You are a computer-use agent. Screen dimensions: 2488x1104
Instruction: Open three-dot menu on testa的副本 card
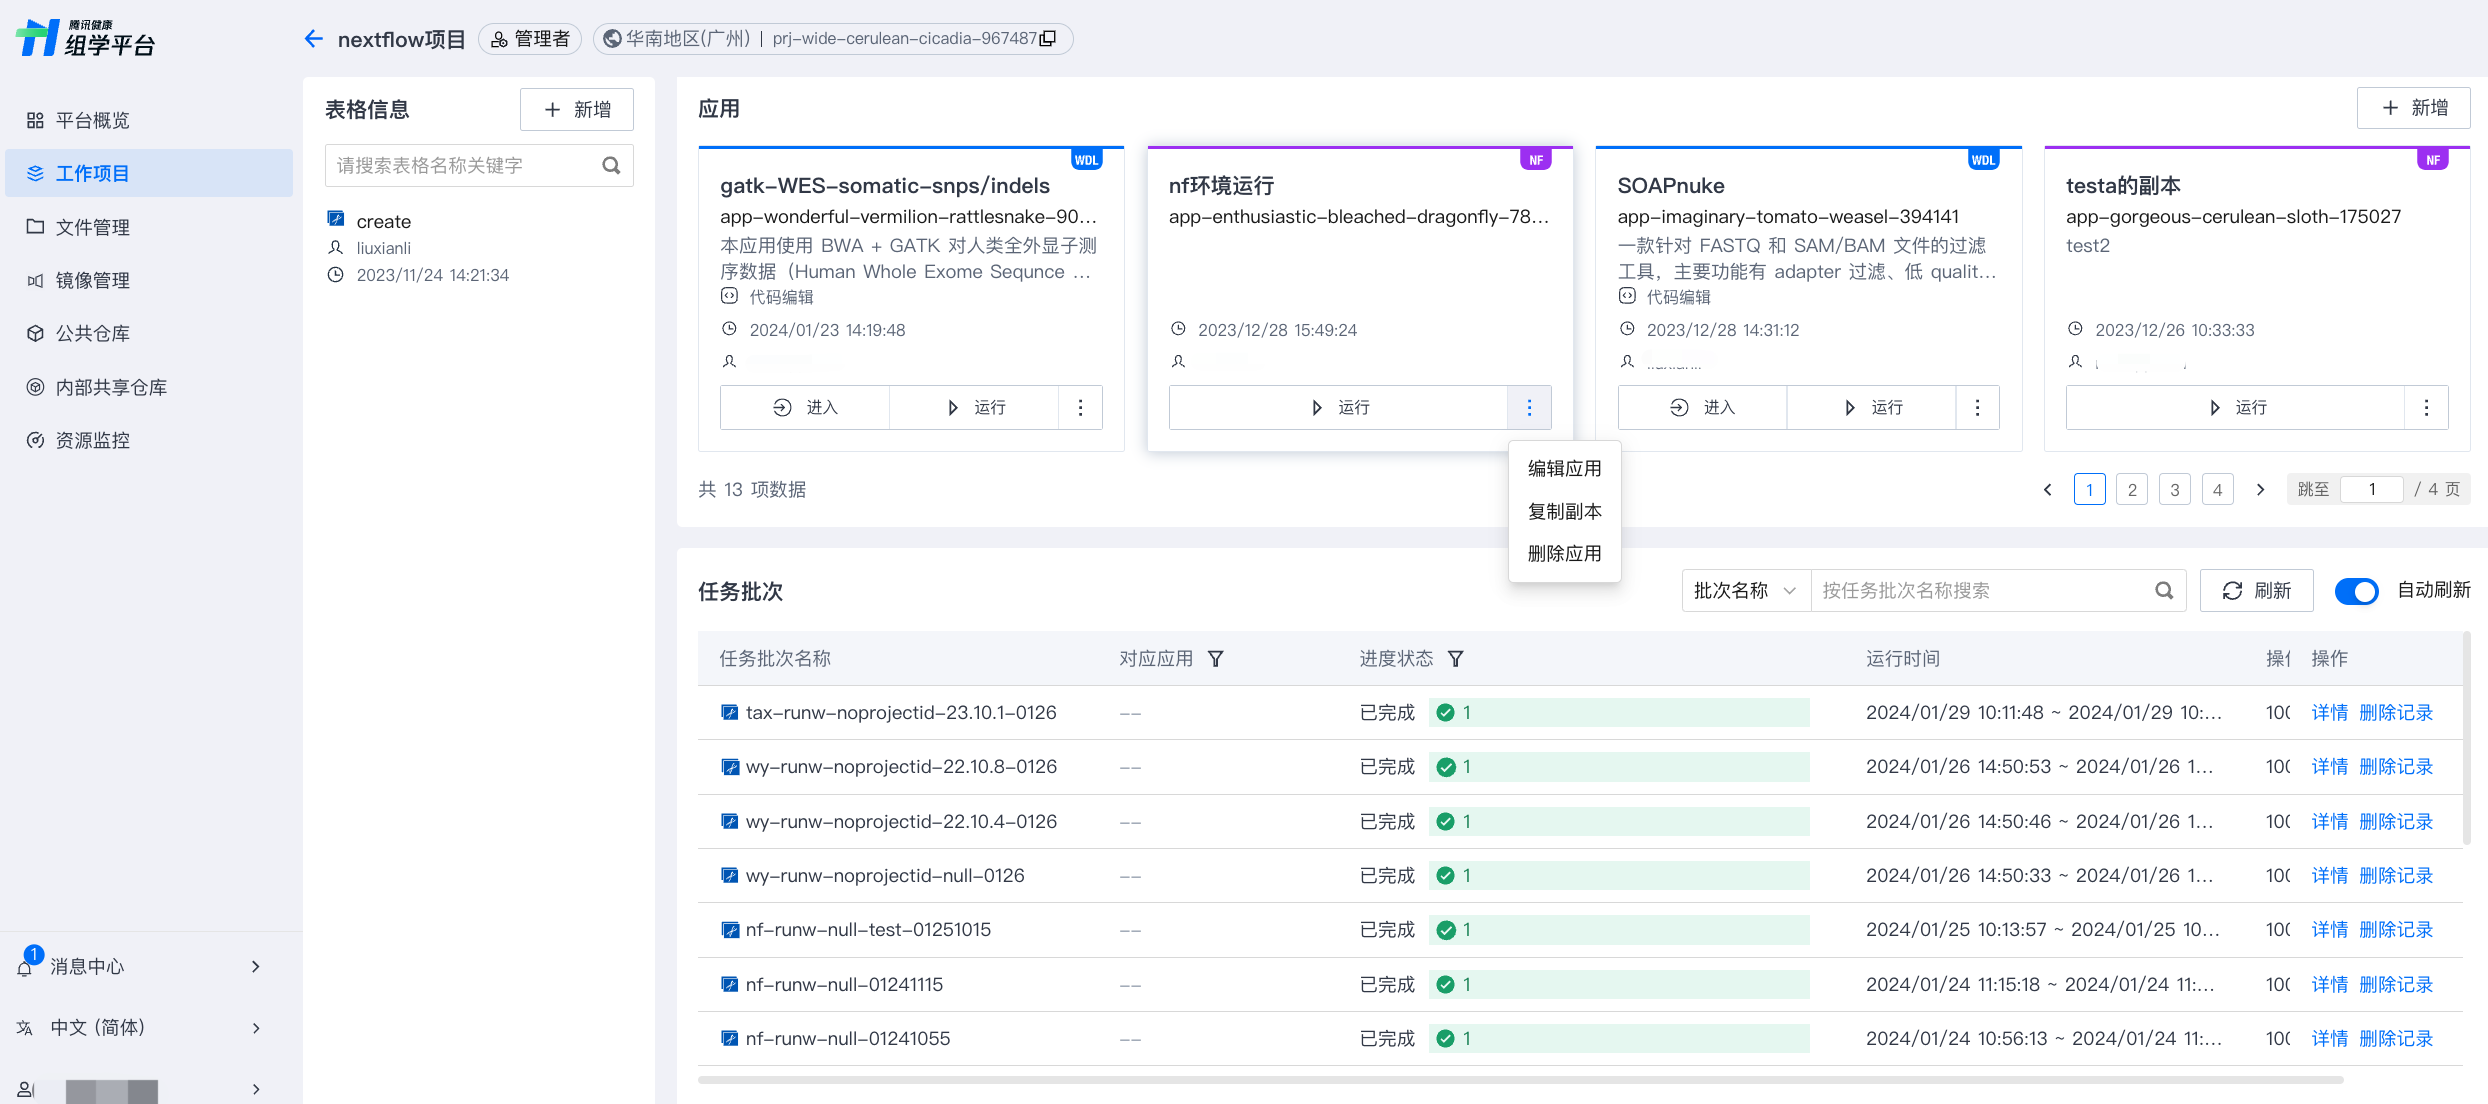2426,408
